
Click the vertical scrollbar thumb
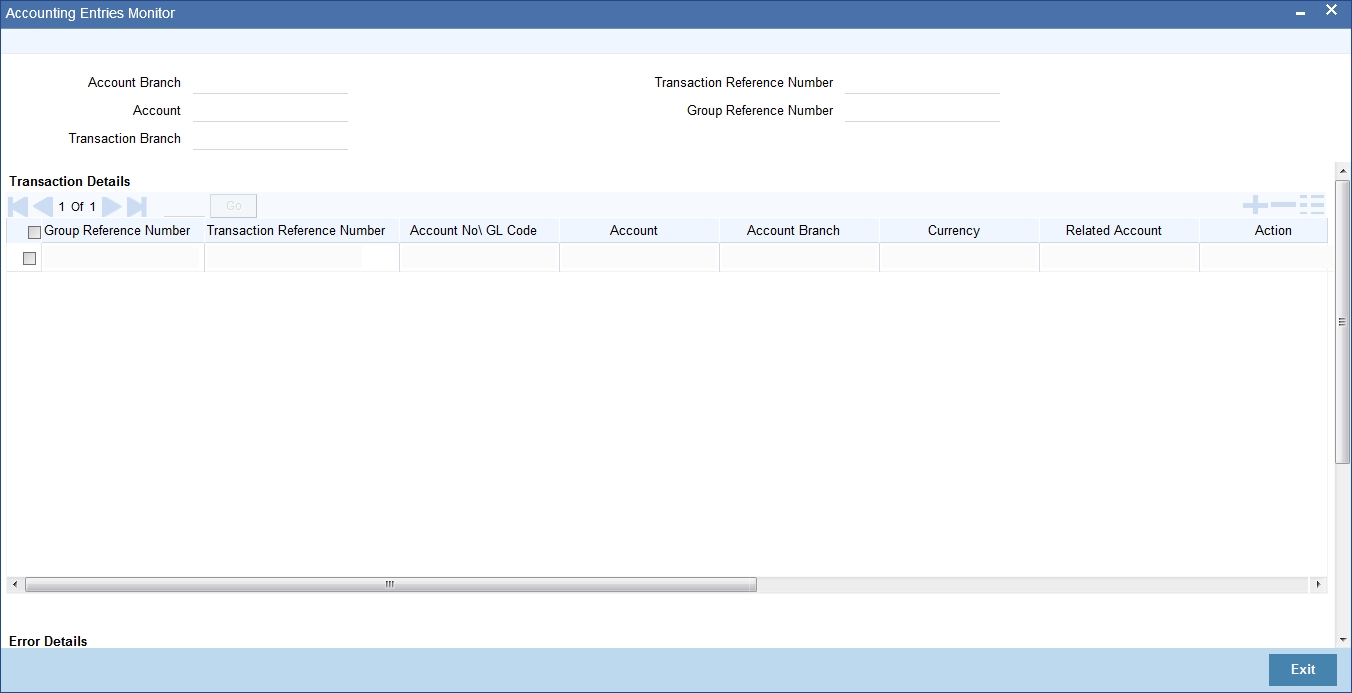point(1343,320)
